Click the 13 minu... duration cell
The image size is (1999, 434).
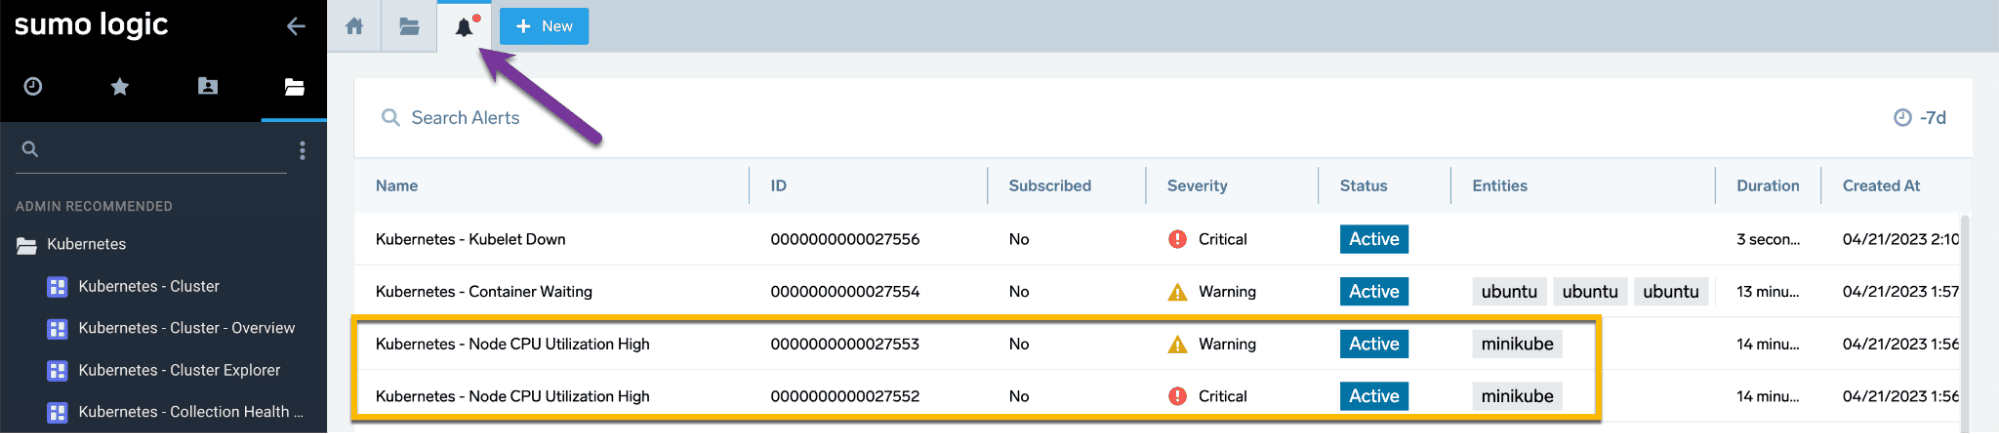(1768, 292)
